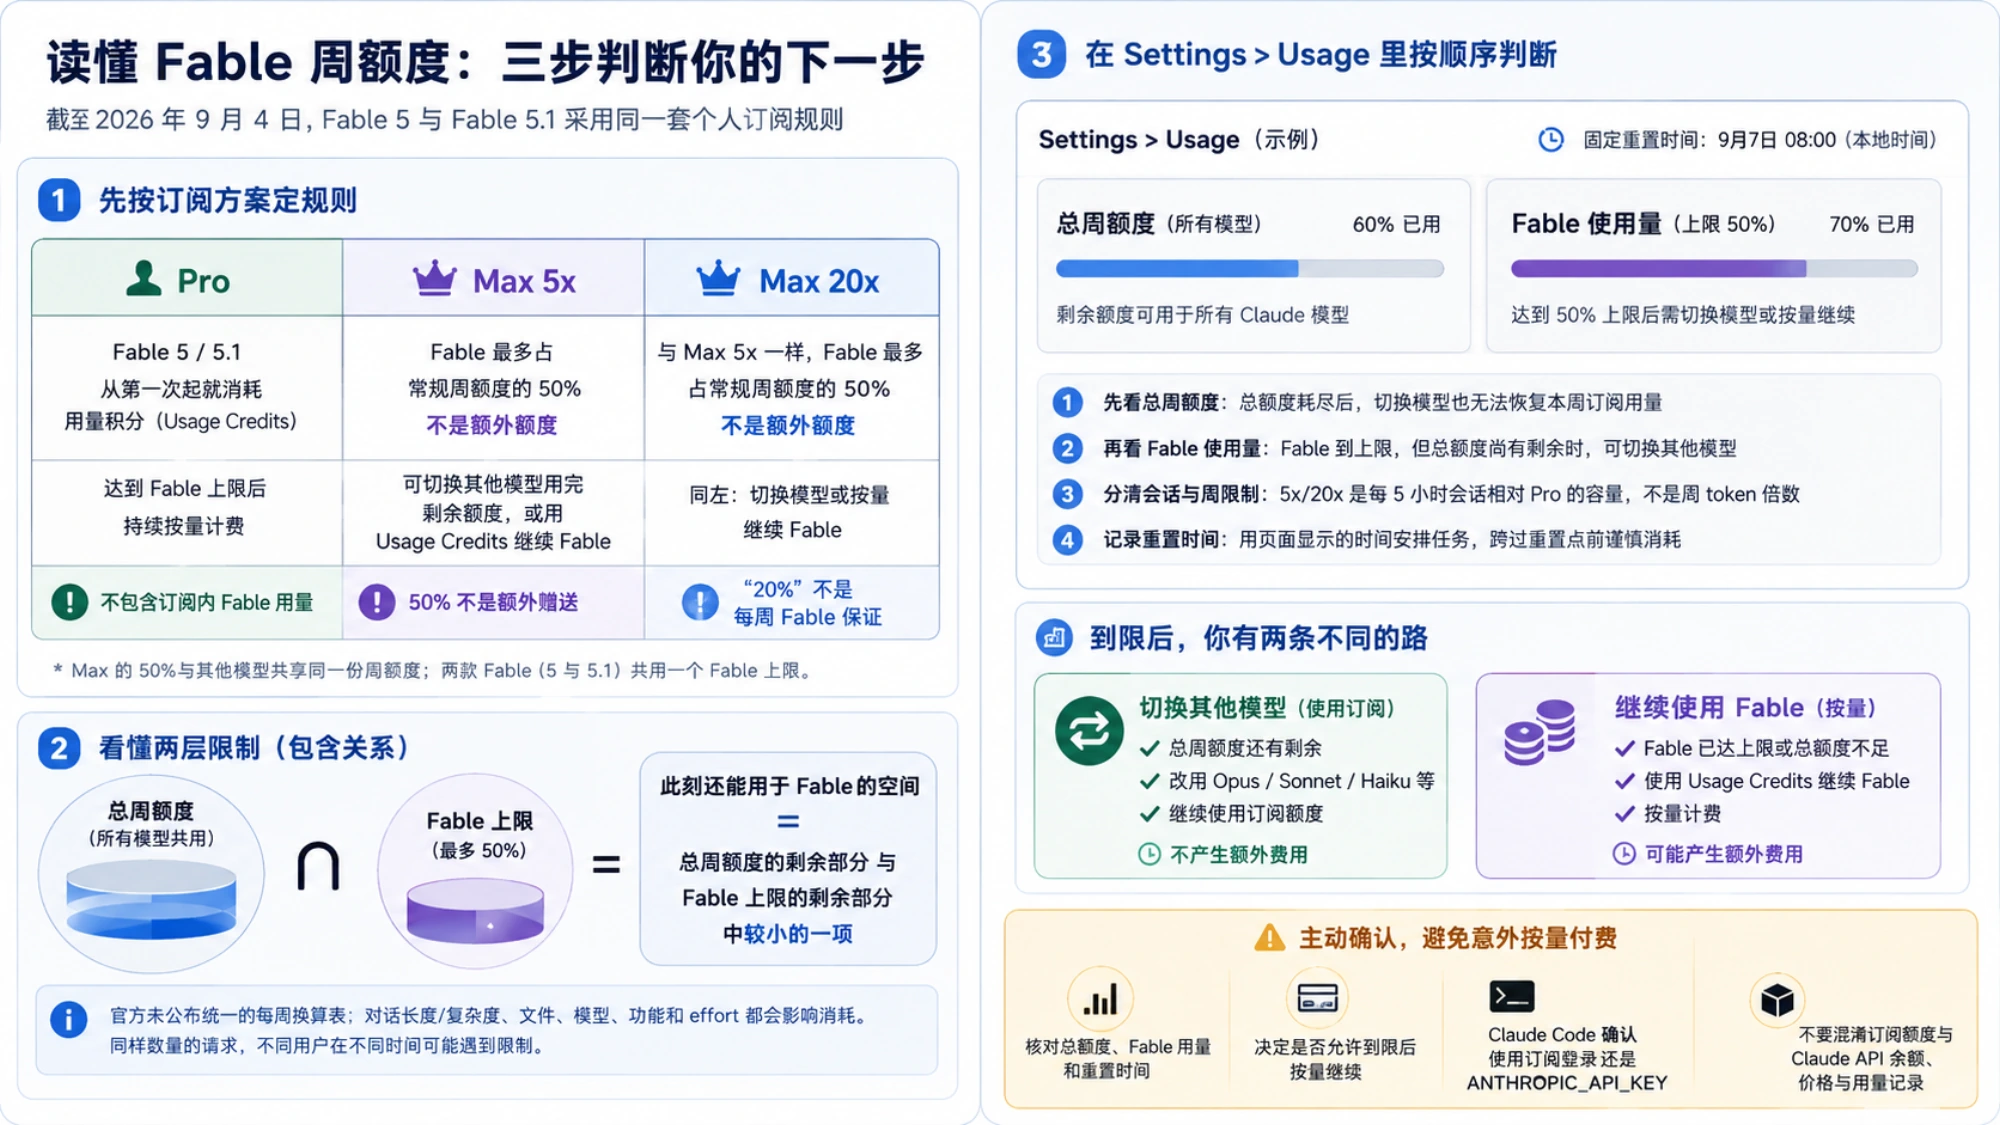The height and width of the screenshot is (1125, 2000).
Task: Click the chart icon beside 到限后，你有两条不同的路
Action: point(1054,637)
